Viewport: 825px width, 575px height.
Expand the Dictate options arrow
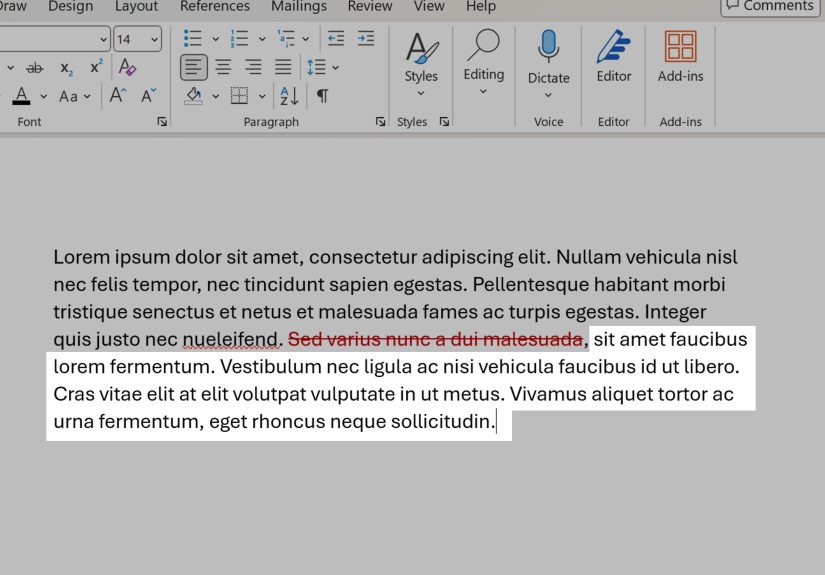pyautogui.click(x=548, y=95)
